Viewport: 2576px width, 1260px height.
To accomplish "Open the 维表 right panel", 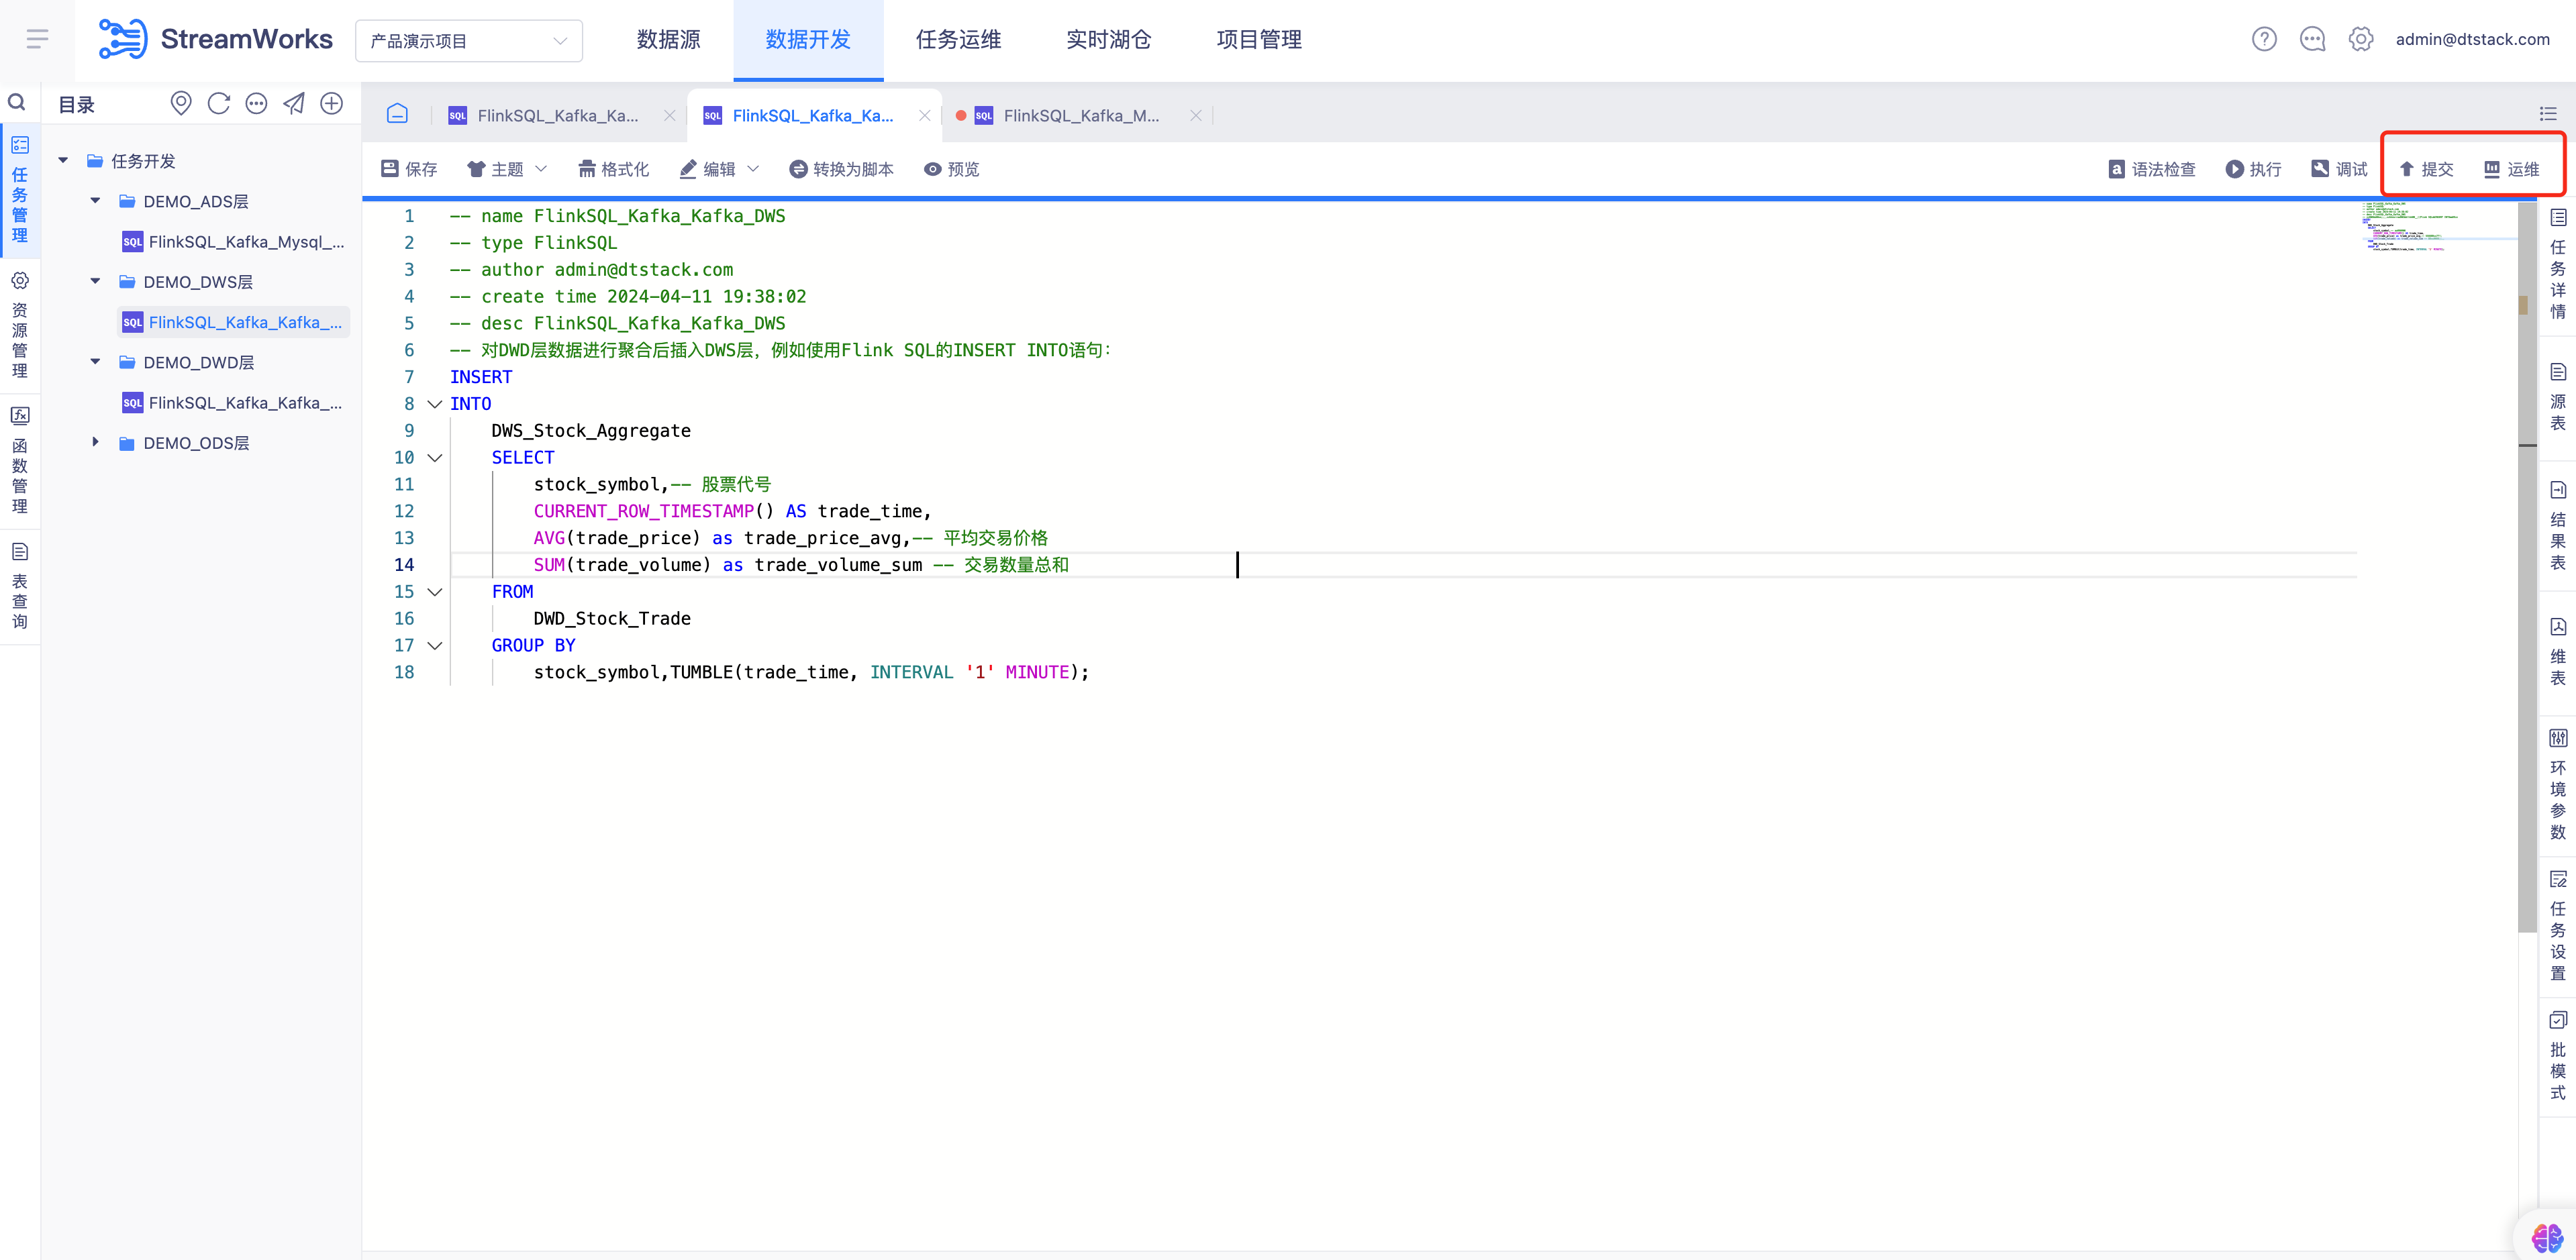I will tap(2558, 652).
